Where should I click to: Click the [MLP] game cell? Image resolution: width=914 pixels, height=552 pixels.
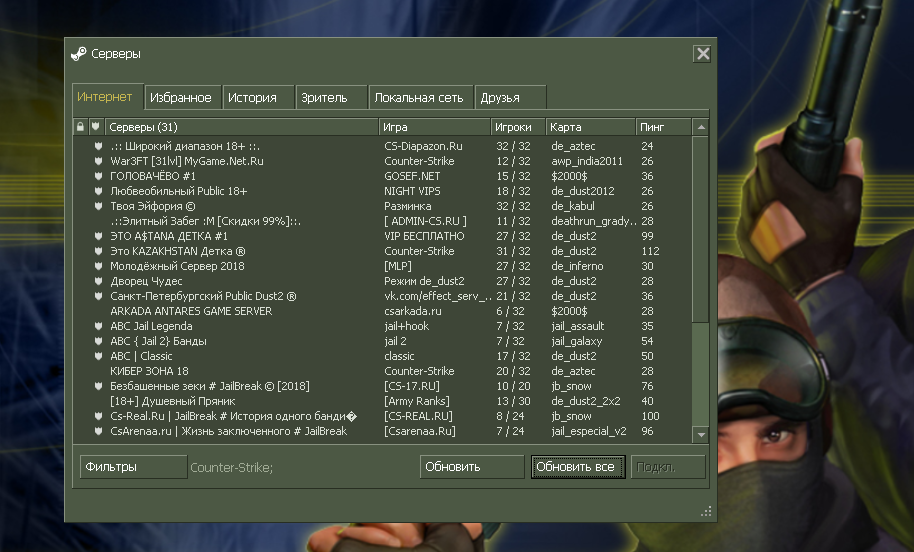coord(398,266)
